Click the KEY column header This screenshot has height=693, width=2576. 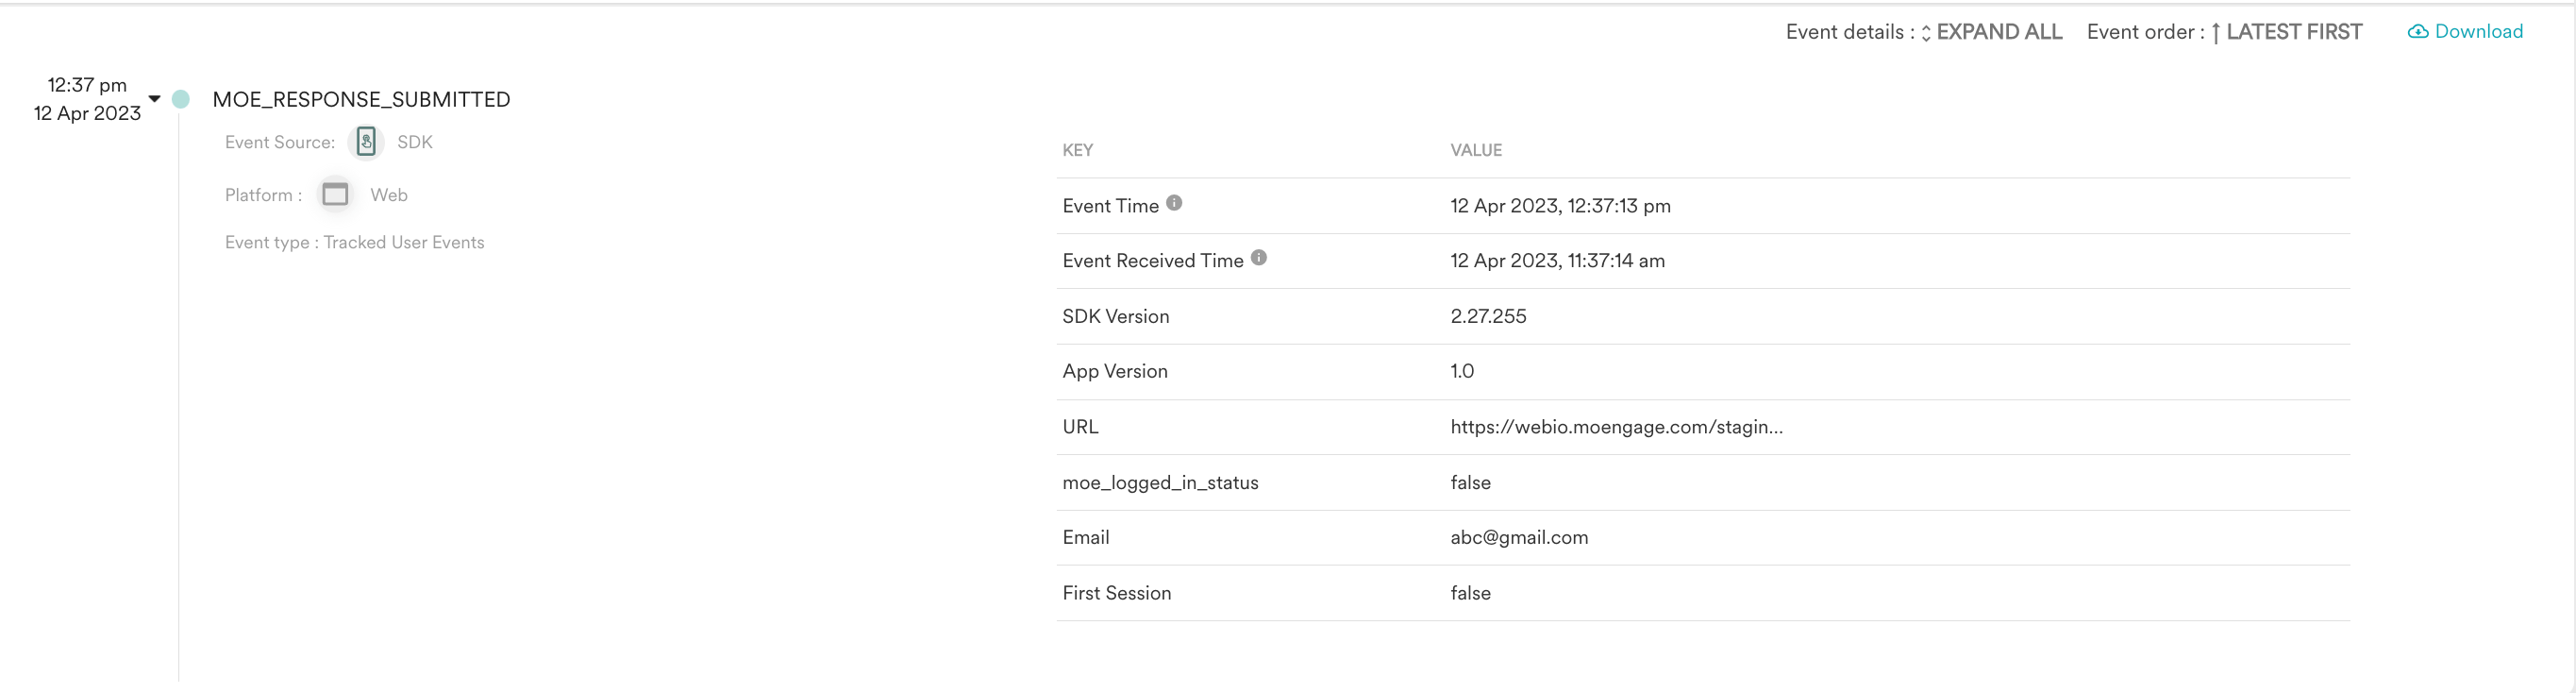point(1077,150)
